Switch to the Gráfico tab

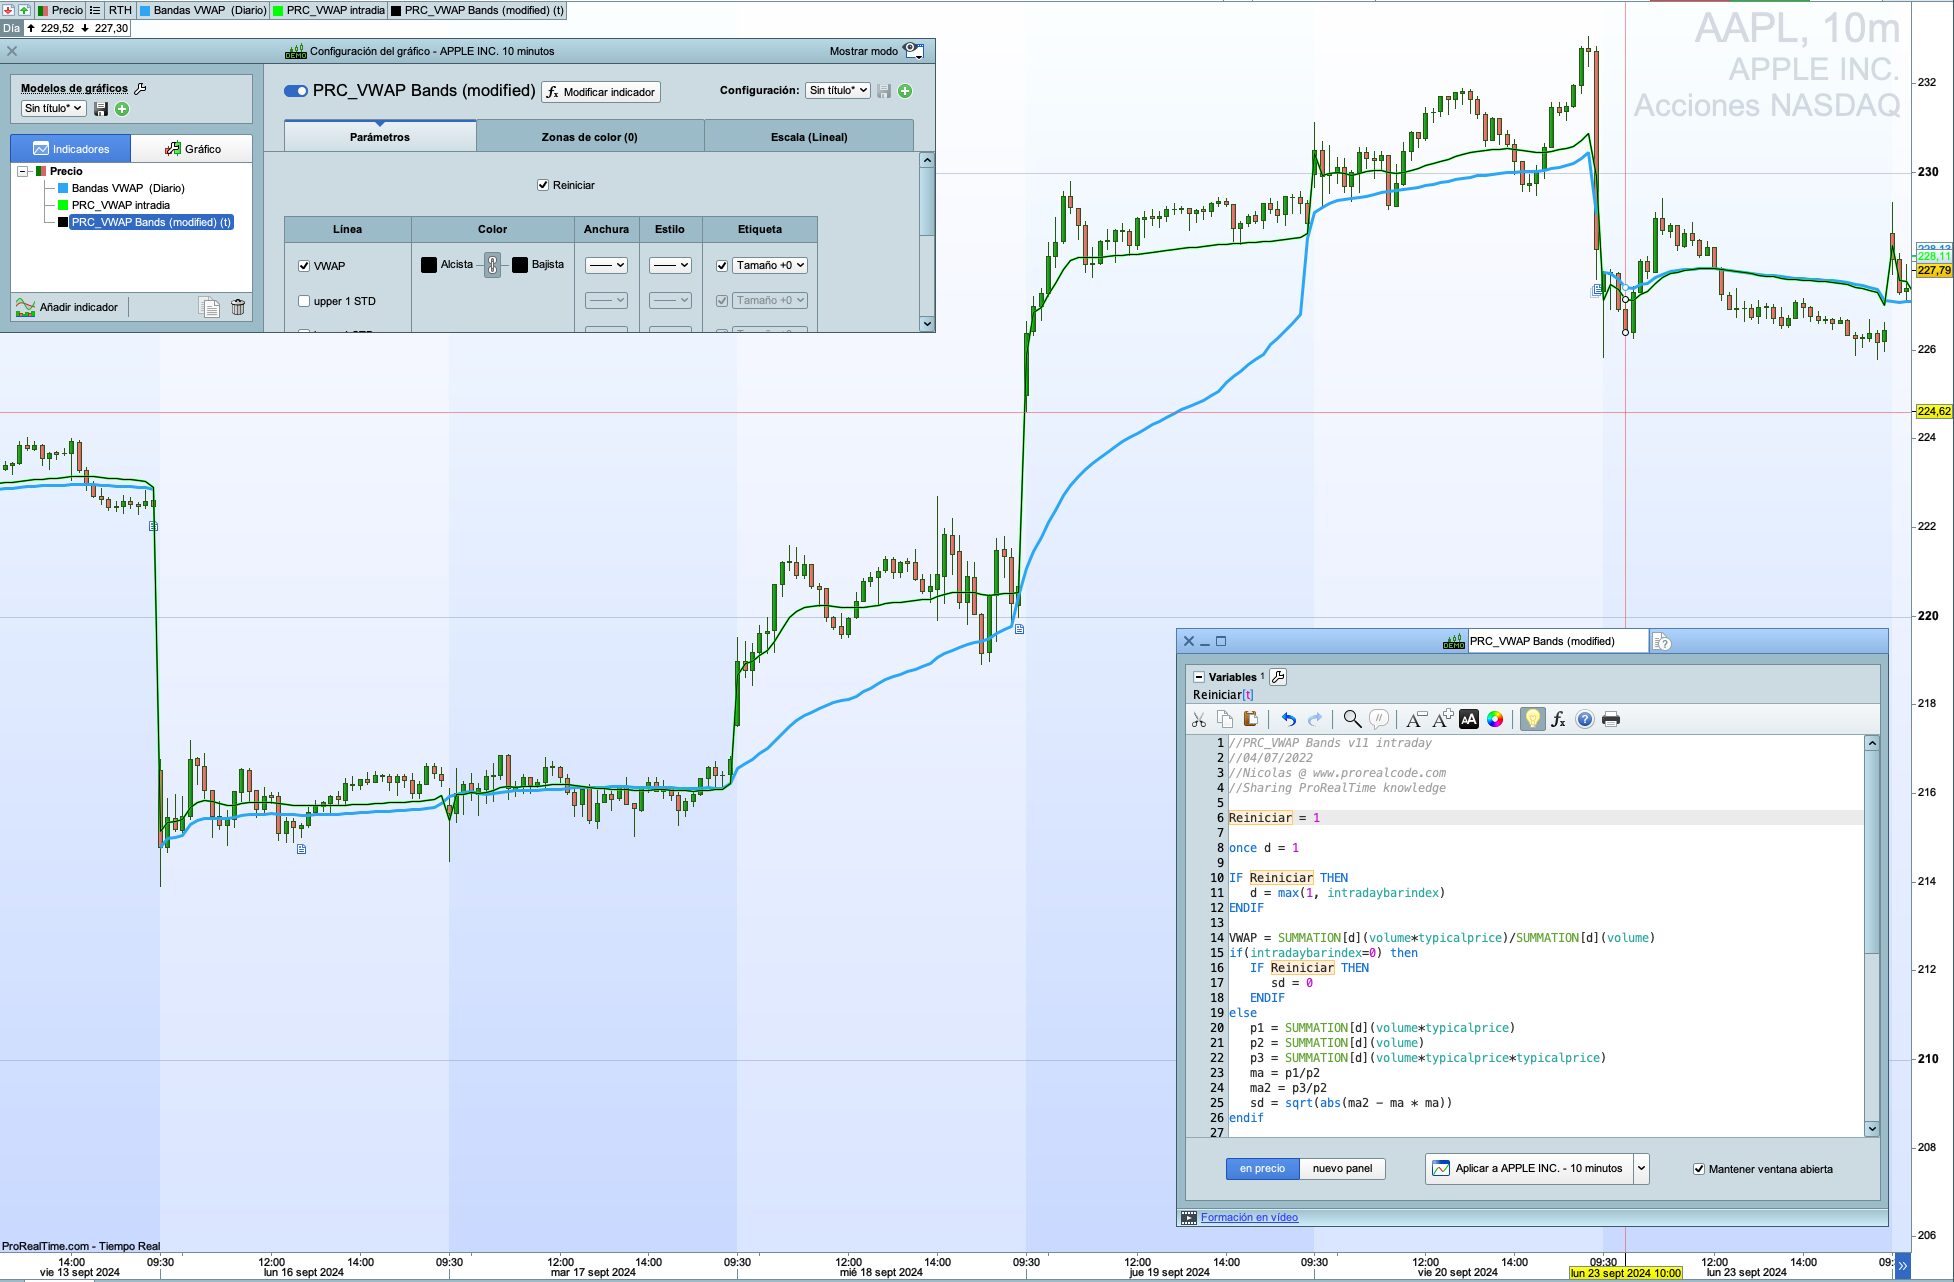point(192,149)
